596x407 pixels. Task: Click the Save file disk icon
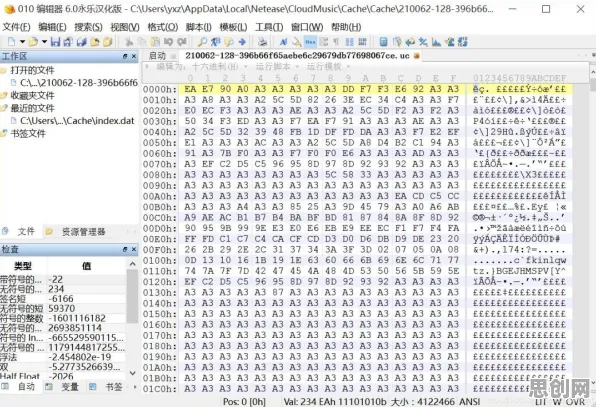(x=55, y=42)
